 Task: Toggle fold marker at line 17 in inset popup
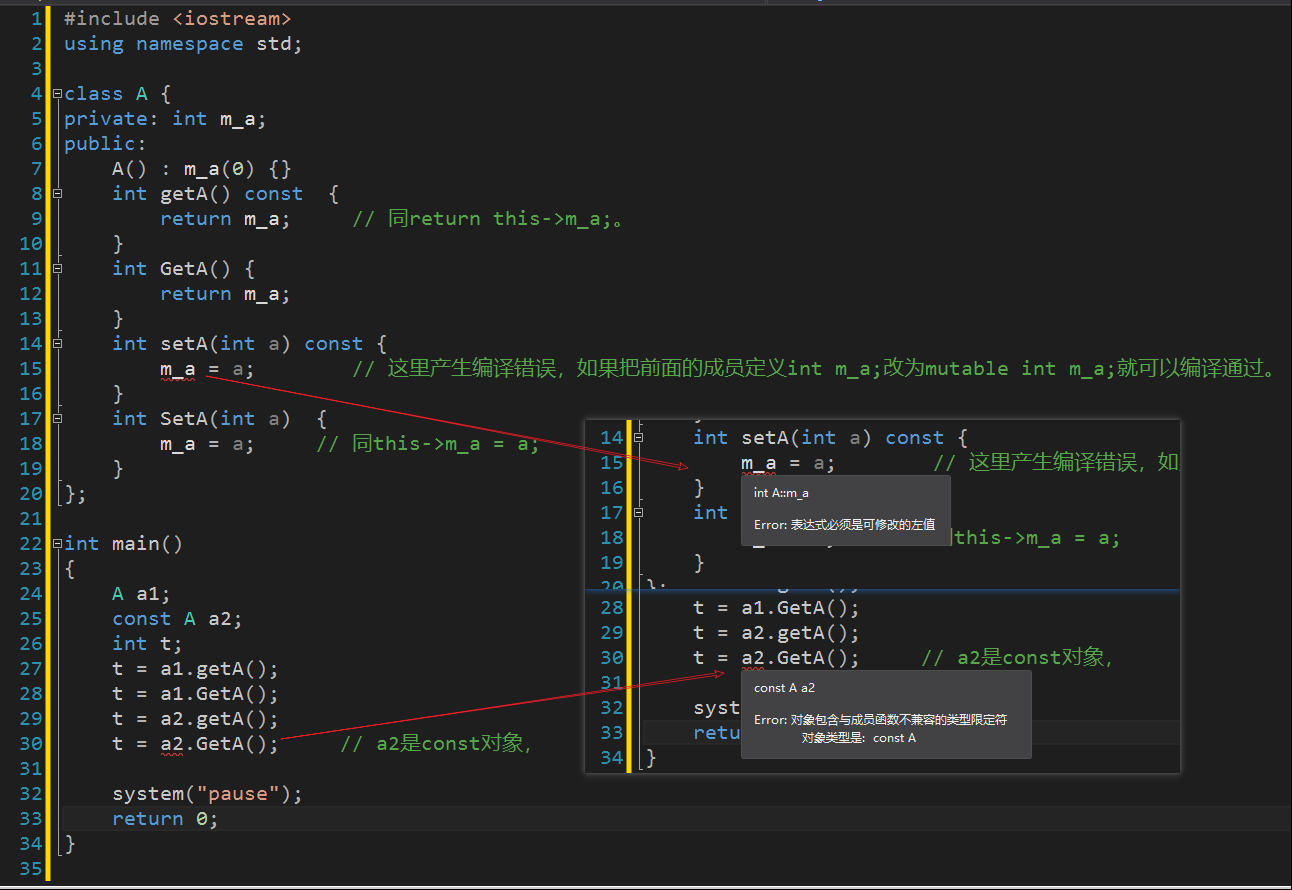639,512
